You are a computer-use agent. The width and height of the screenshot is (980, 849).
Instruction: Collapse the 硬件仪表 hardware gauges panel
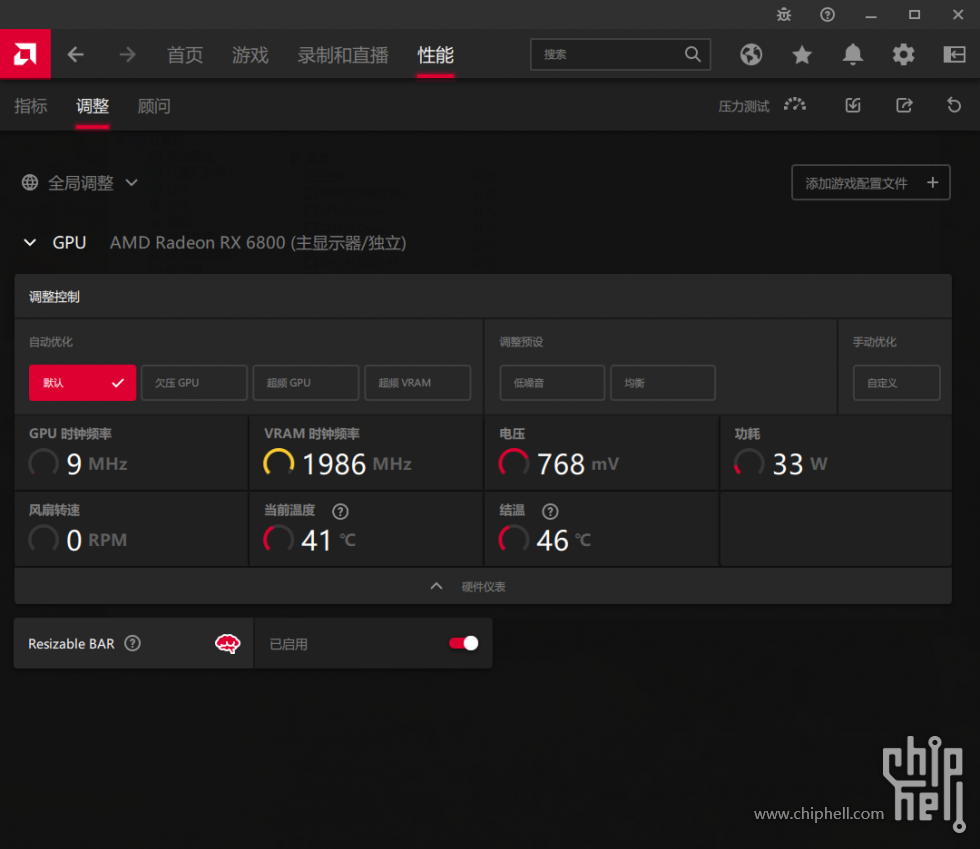[x=483, y=586]
